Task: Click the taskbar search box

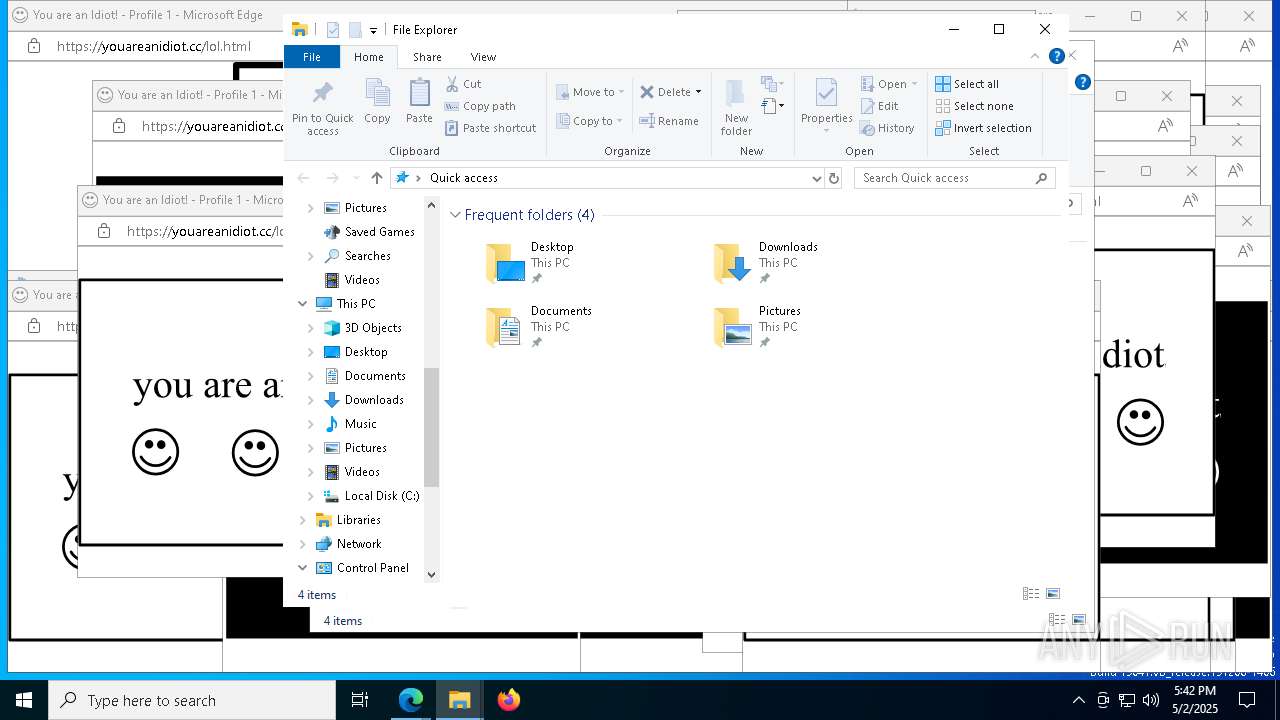Action: [192, 700]
